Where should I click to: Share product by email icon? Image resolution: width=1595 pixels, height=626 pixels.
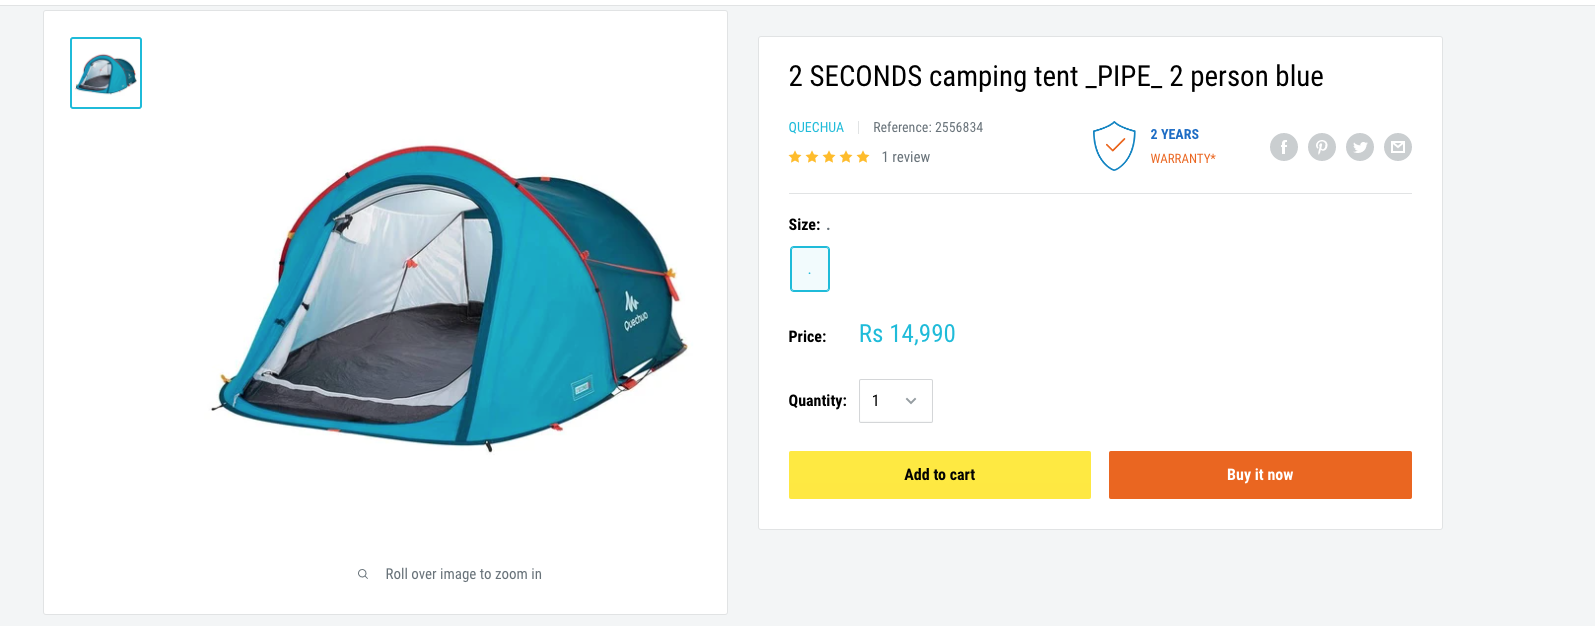point(1398,147)
